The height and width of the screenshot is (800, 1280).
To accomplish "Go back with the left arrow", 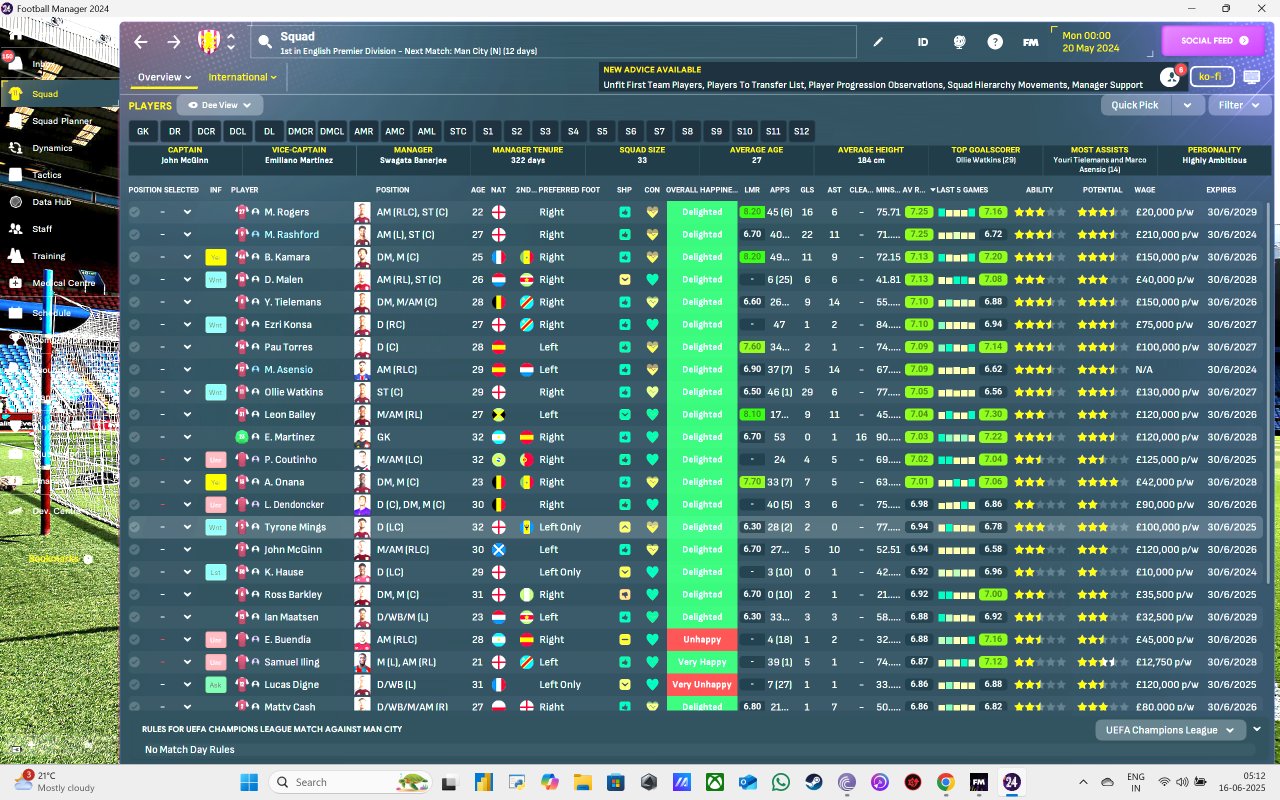I will [140, 42].
